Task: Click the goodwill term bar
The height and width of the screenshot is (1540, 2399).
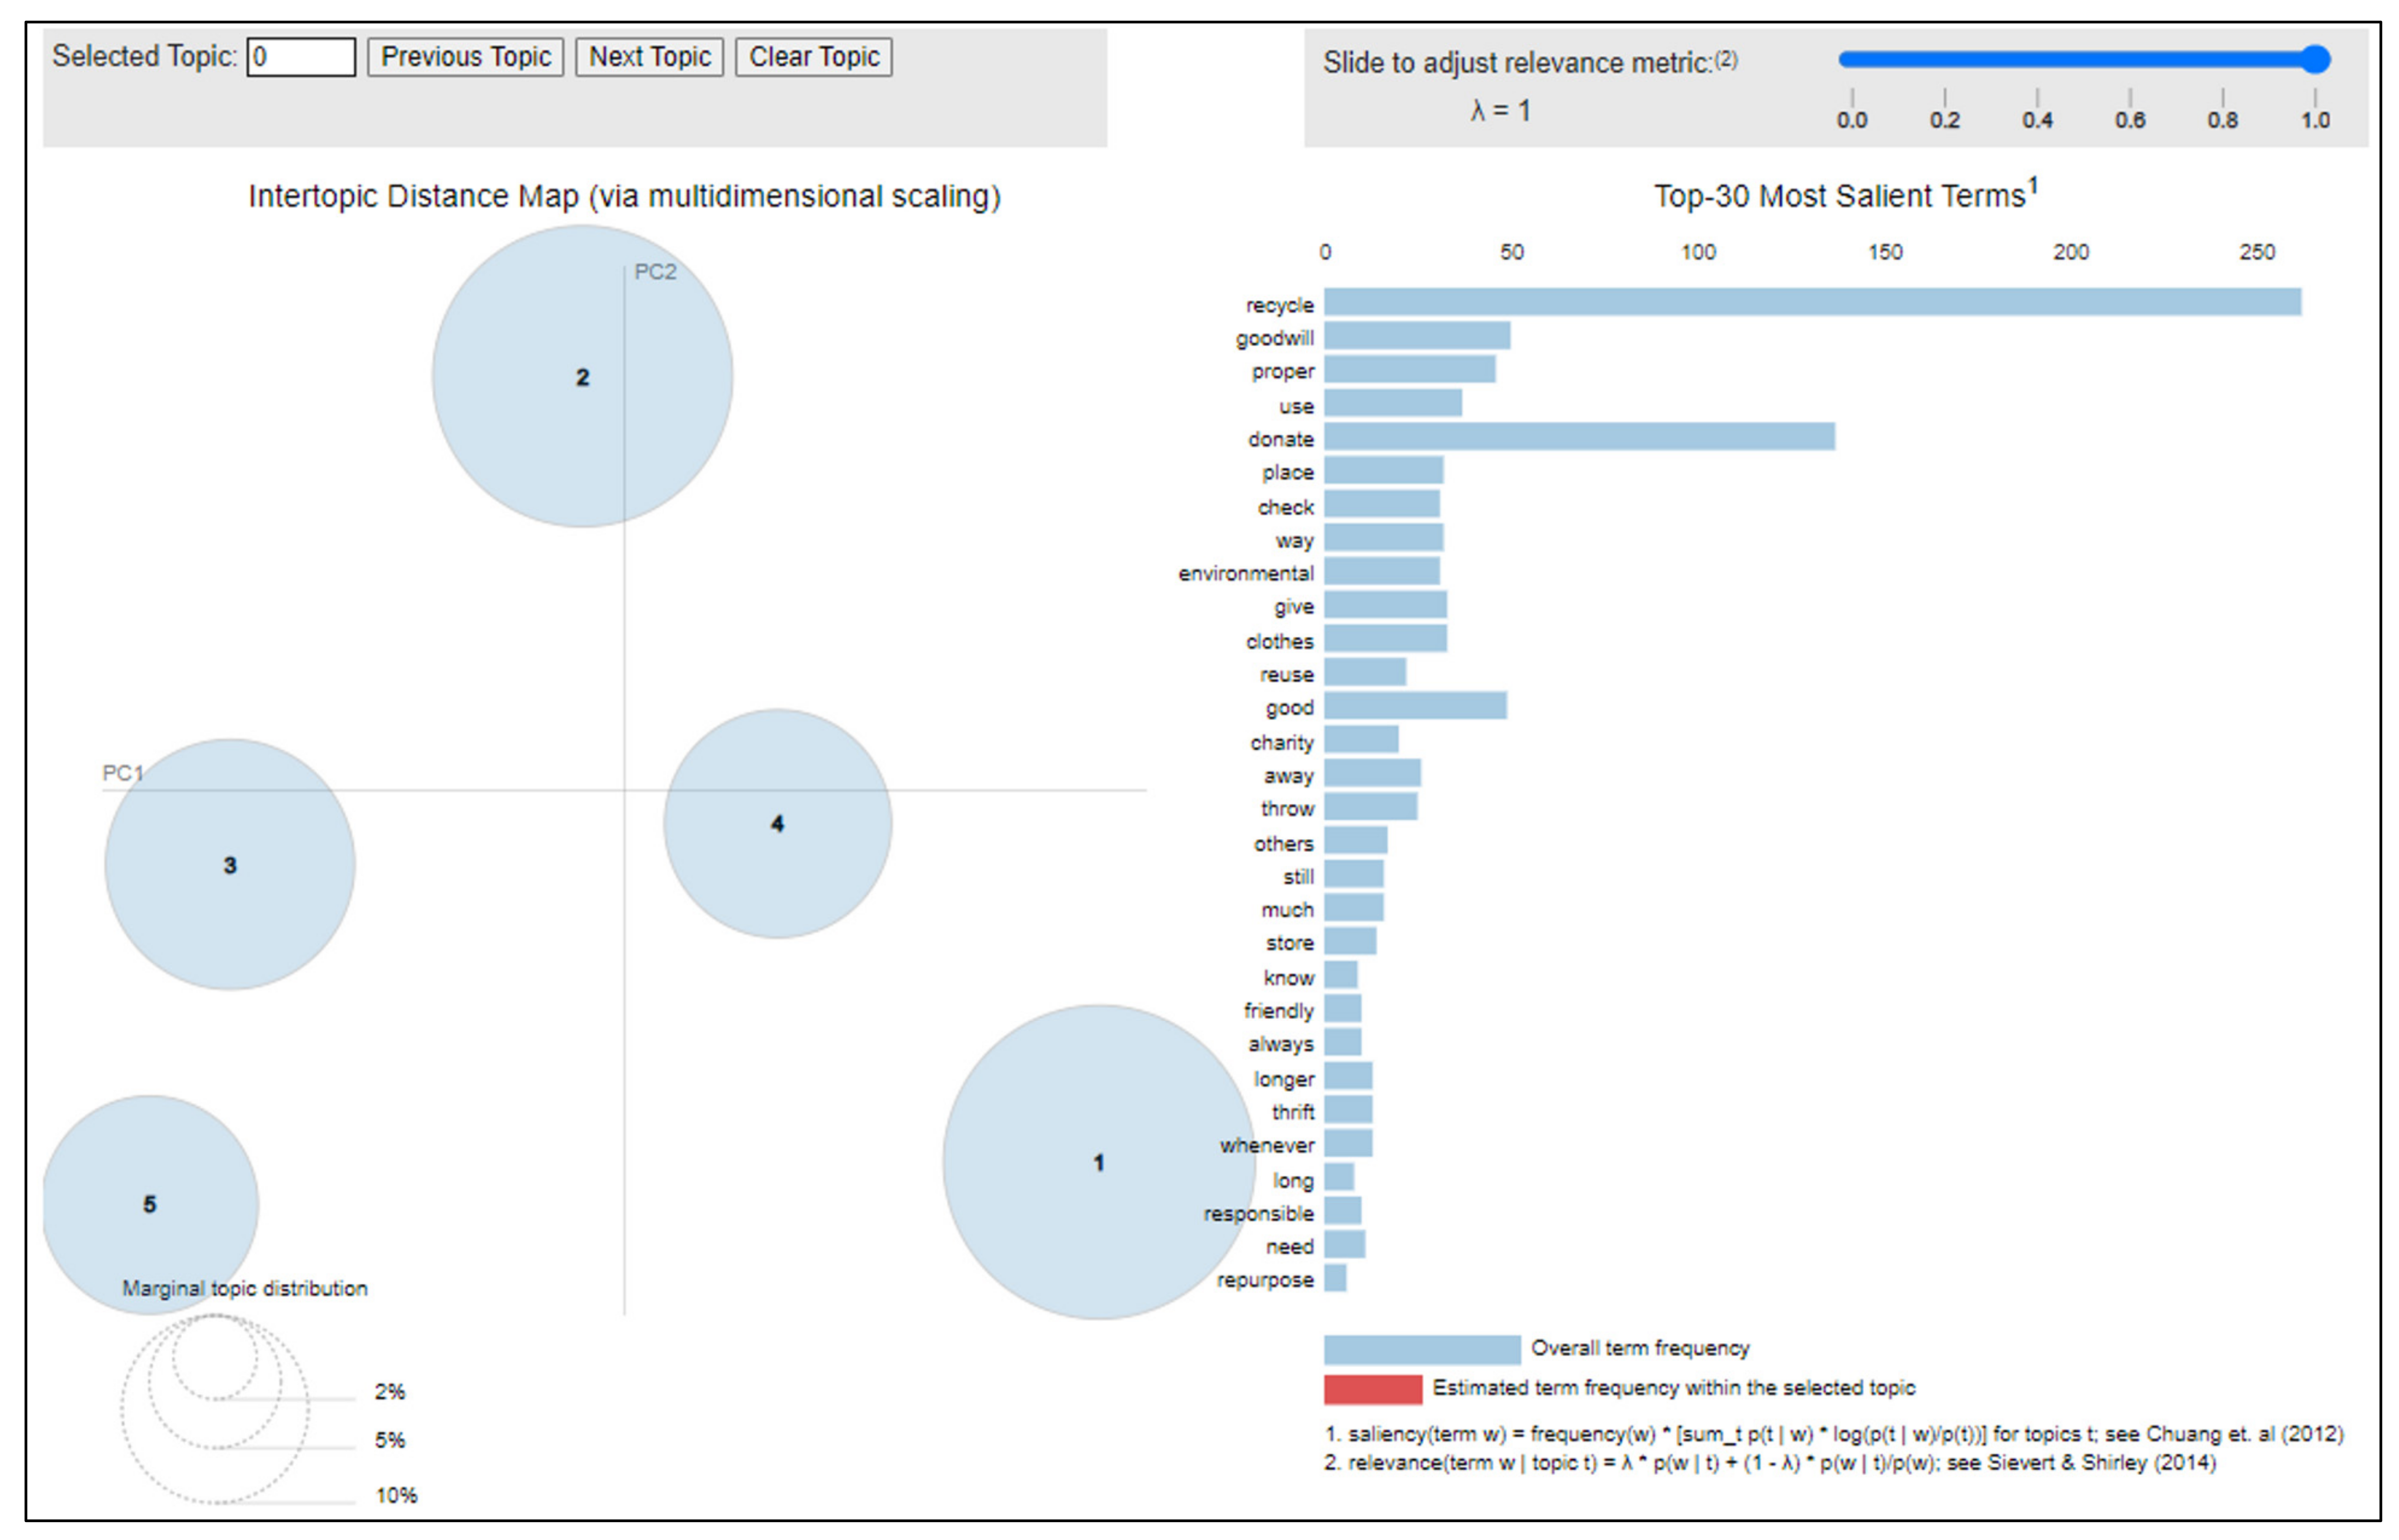Action: pyautogui.click(x=1416, y=336)
